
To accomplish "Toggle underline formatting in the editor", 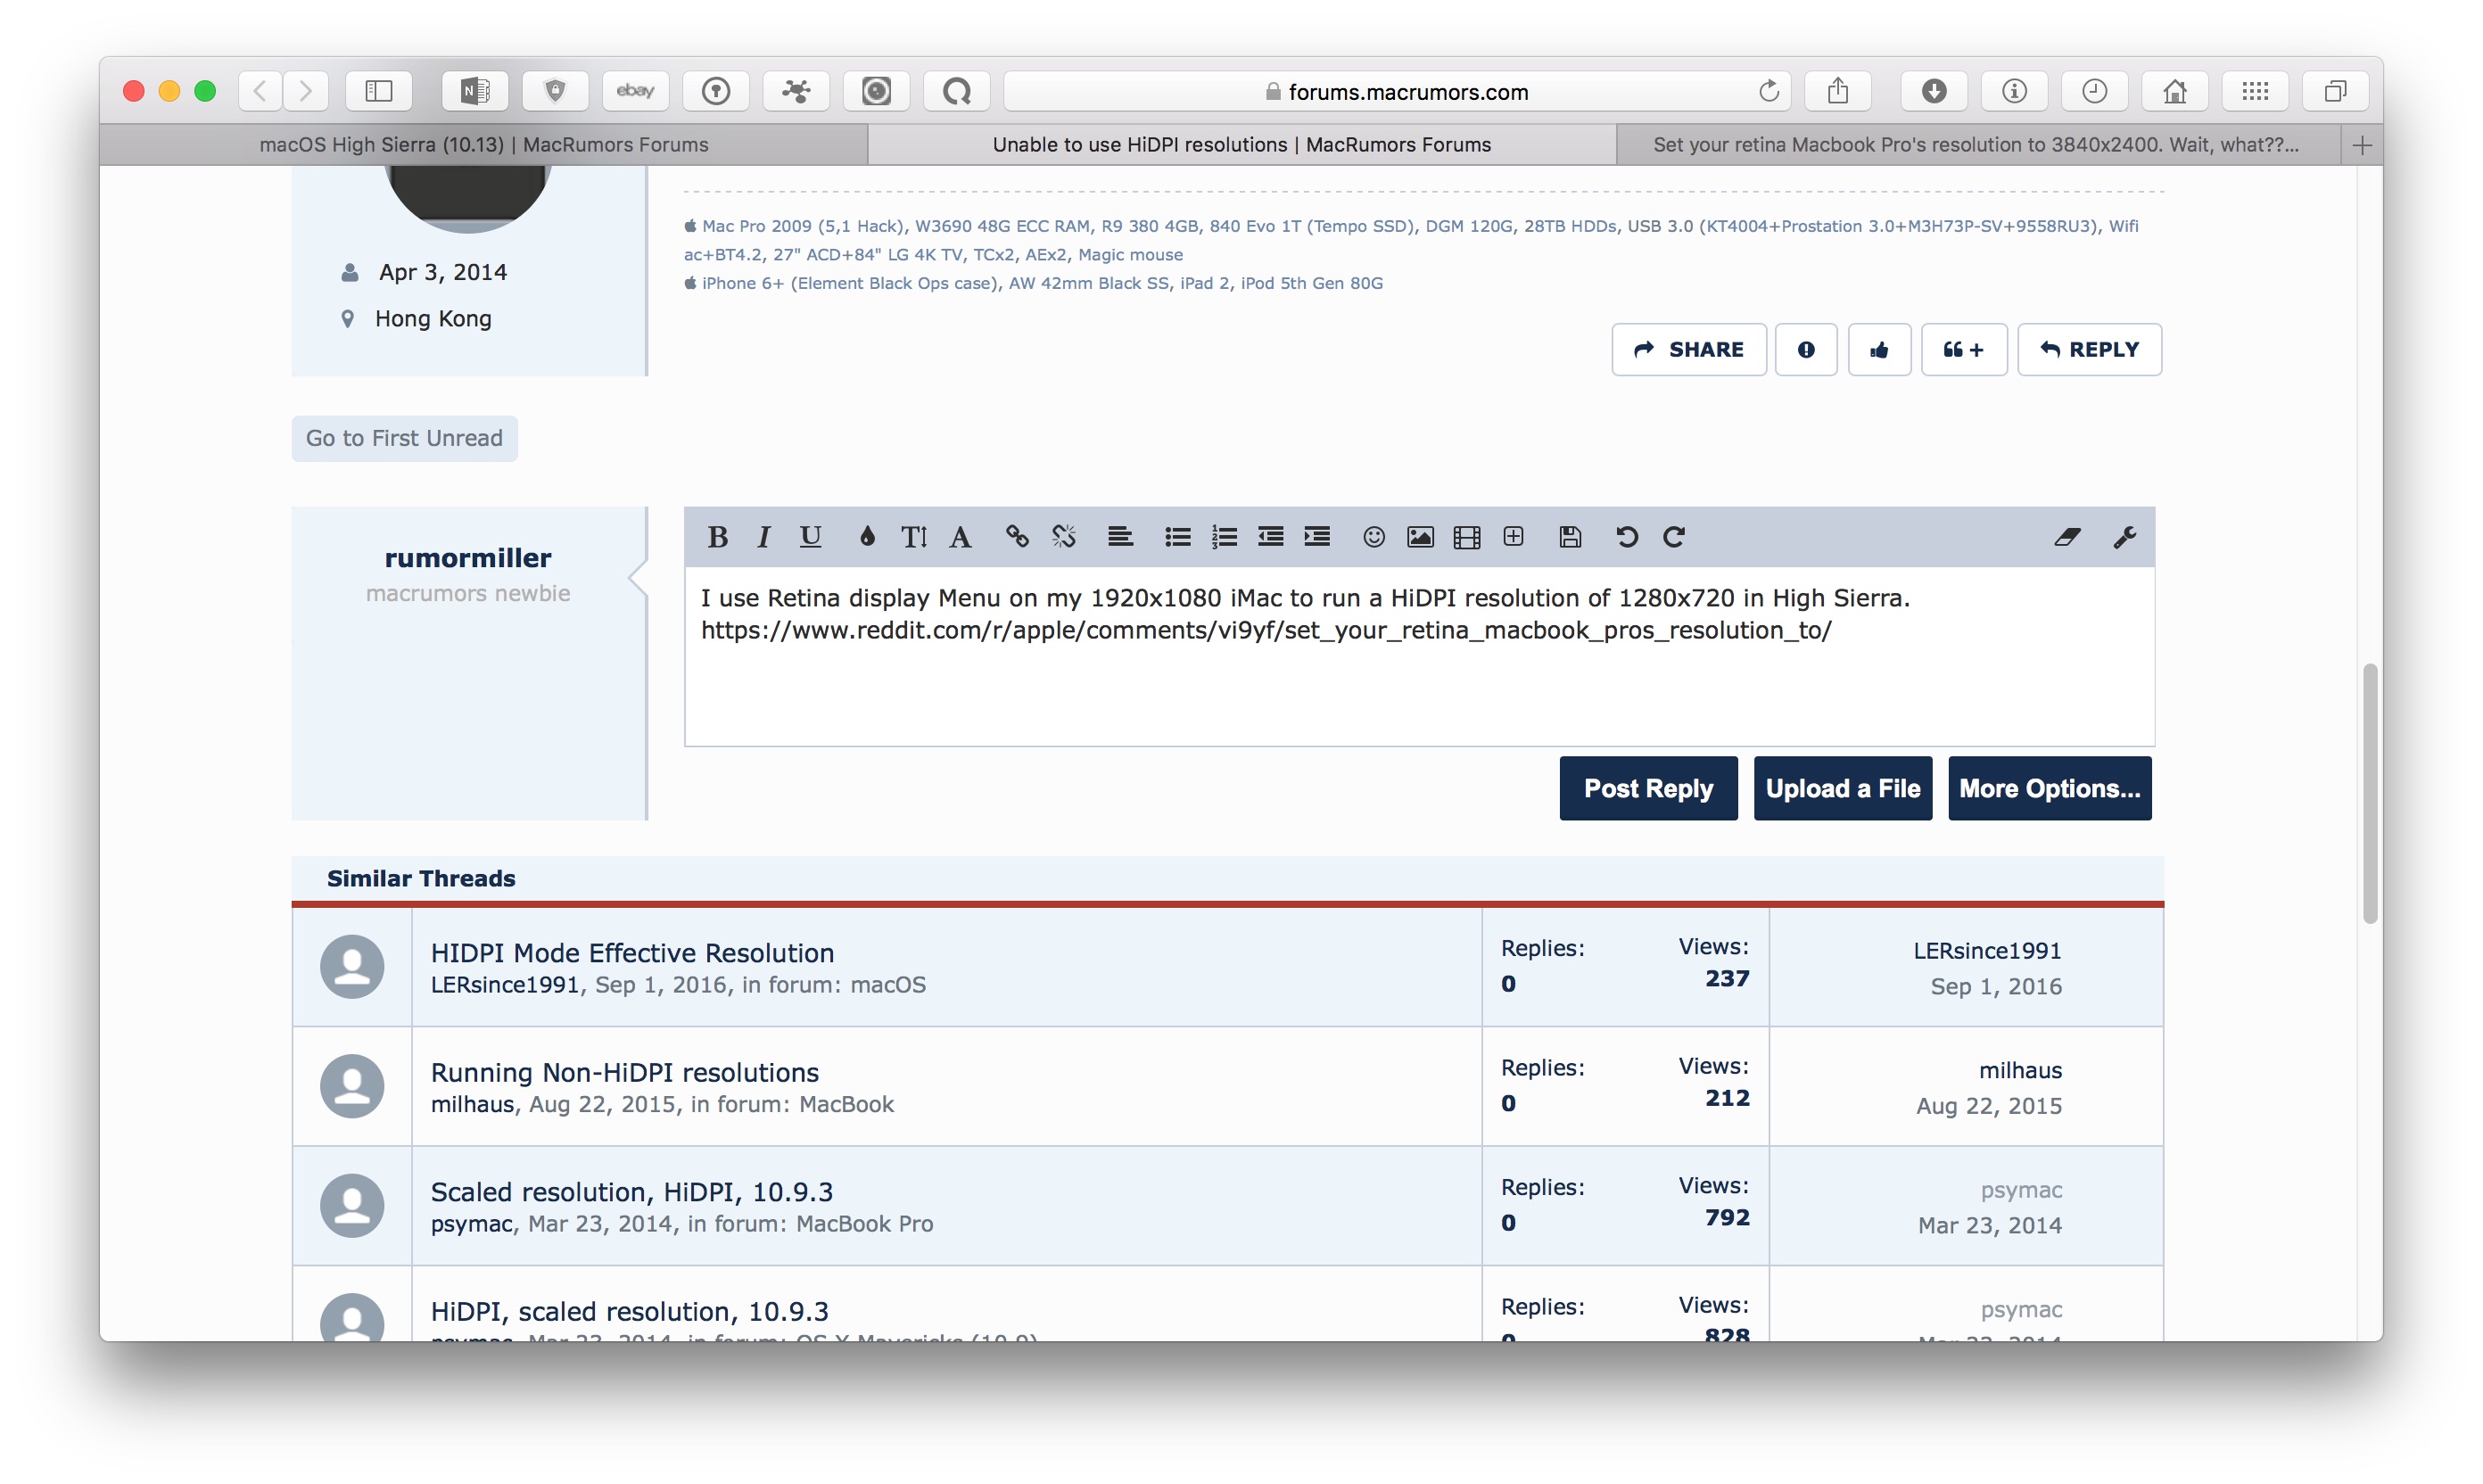I will [x=811, y=537].
